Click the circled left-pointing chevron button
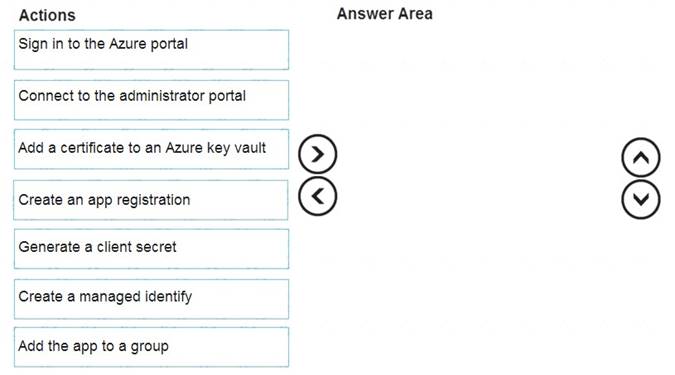675x375 pixels. [317, 196]
